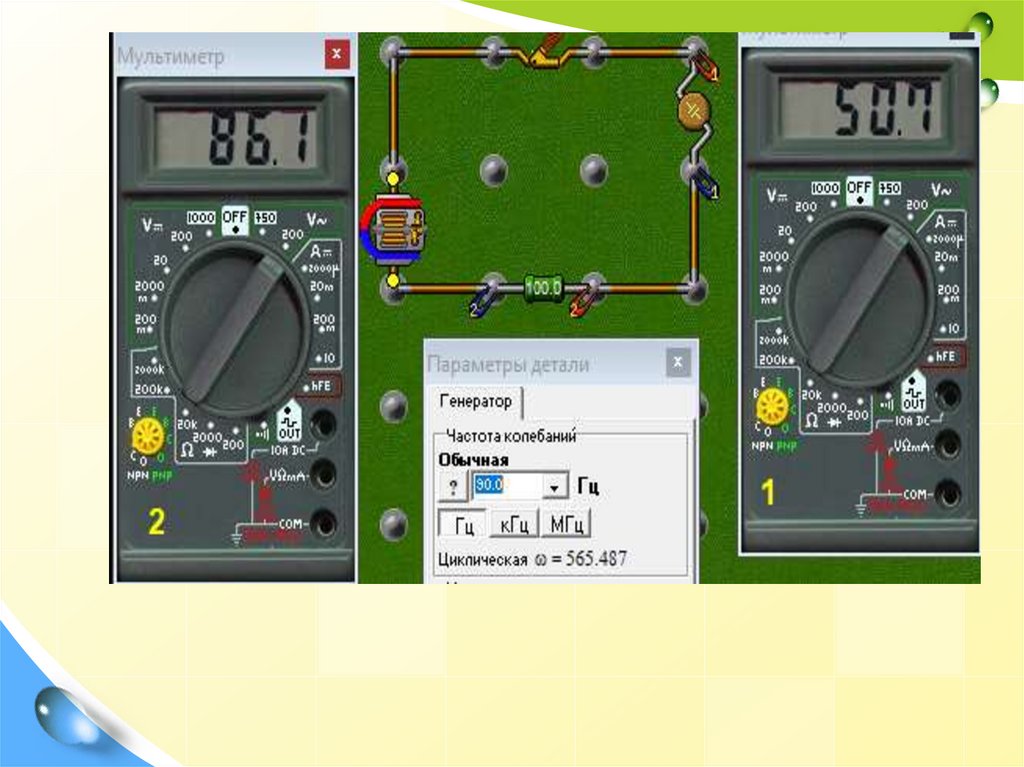The image size is (1024, 767).
Task: Click the rotary selector knob of multimeter 2
Action: (x=234, y=329)
